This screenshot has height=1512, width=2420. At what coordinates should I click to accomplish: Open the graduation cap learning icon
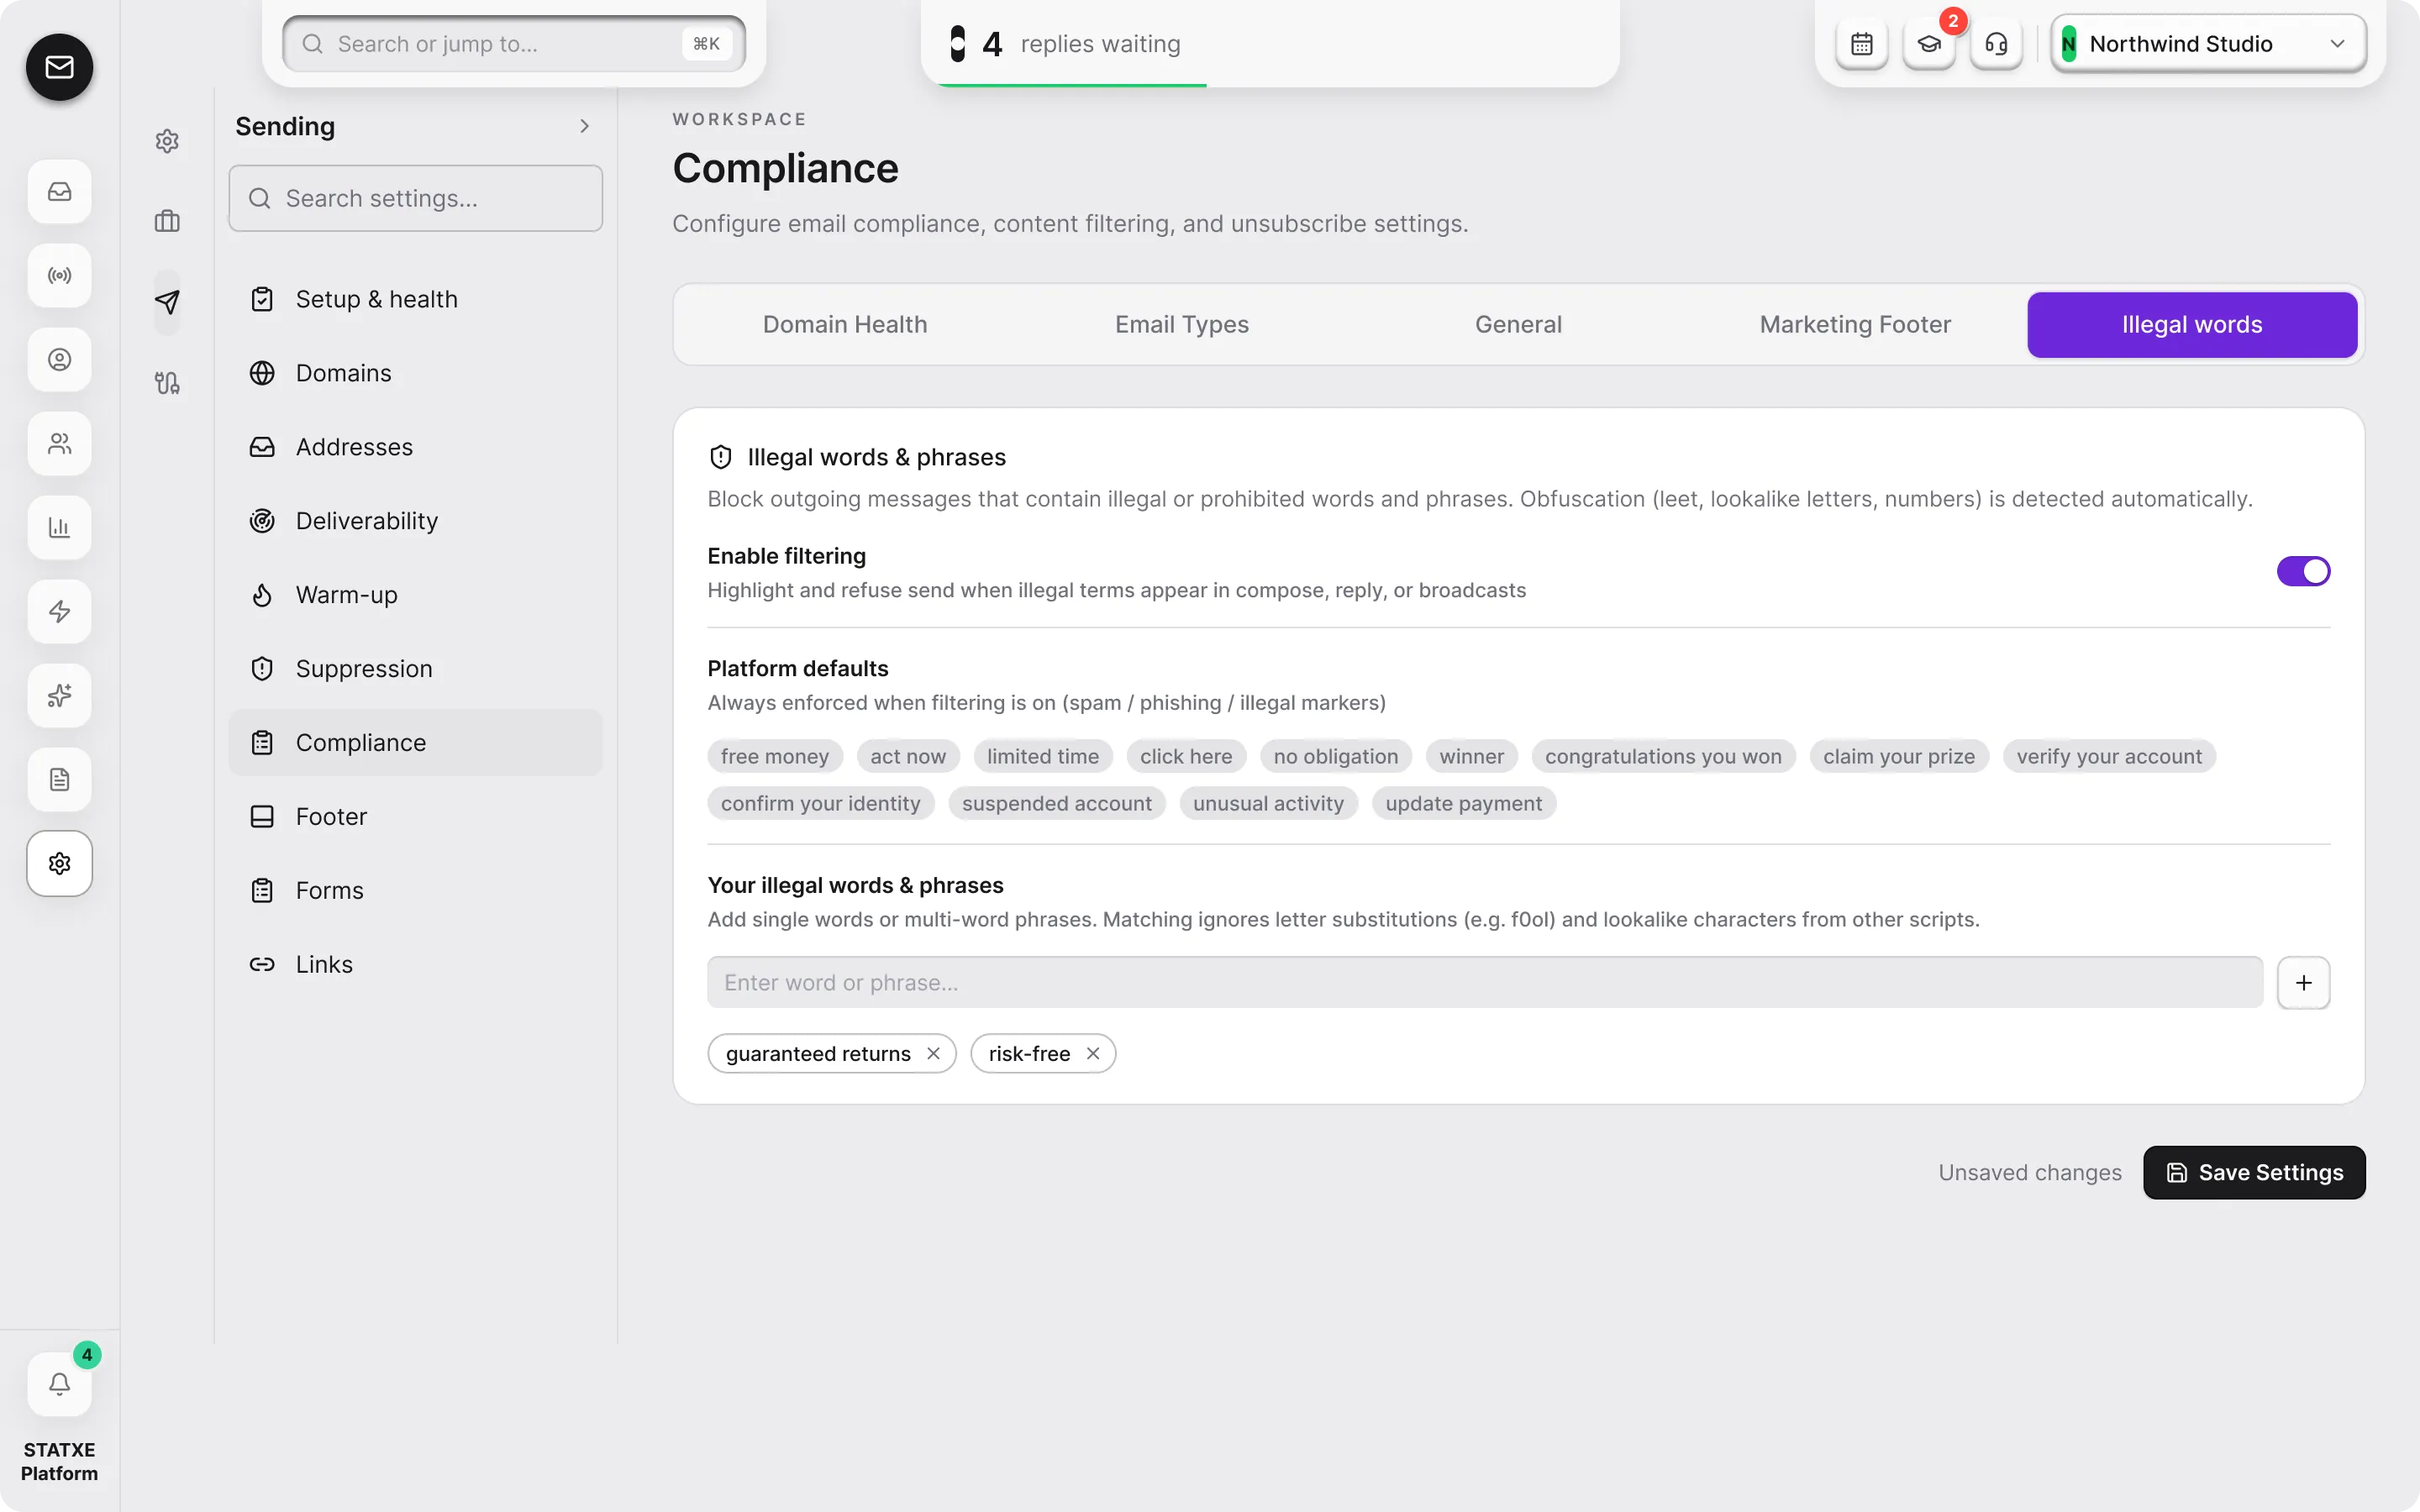click(x=1929, y=44)
